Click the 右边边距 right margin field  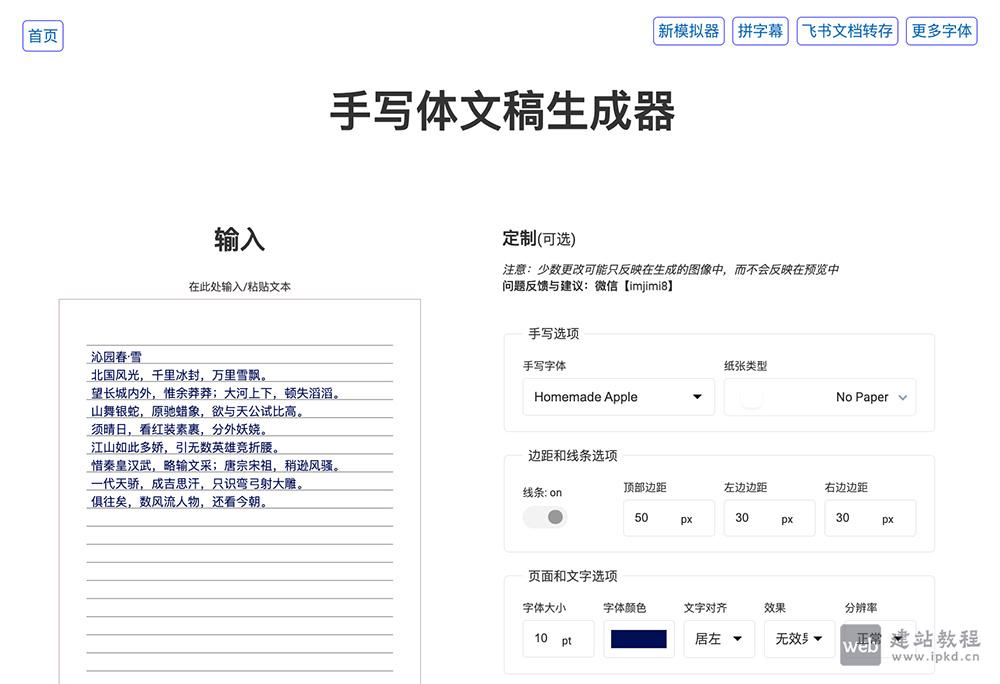pyautogui.click(x=869, y=517)
